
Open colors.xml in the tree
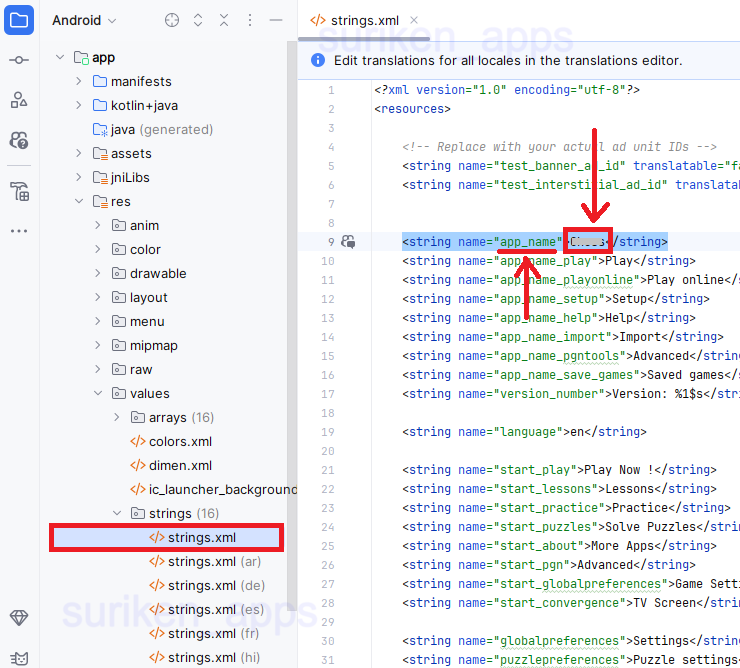click(180, 441)
